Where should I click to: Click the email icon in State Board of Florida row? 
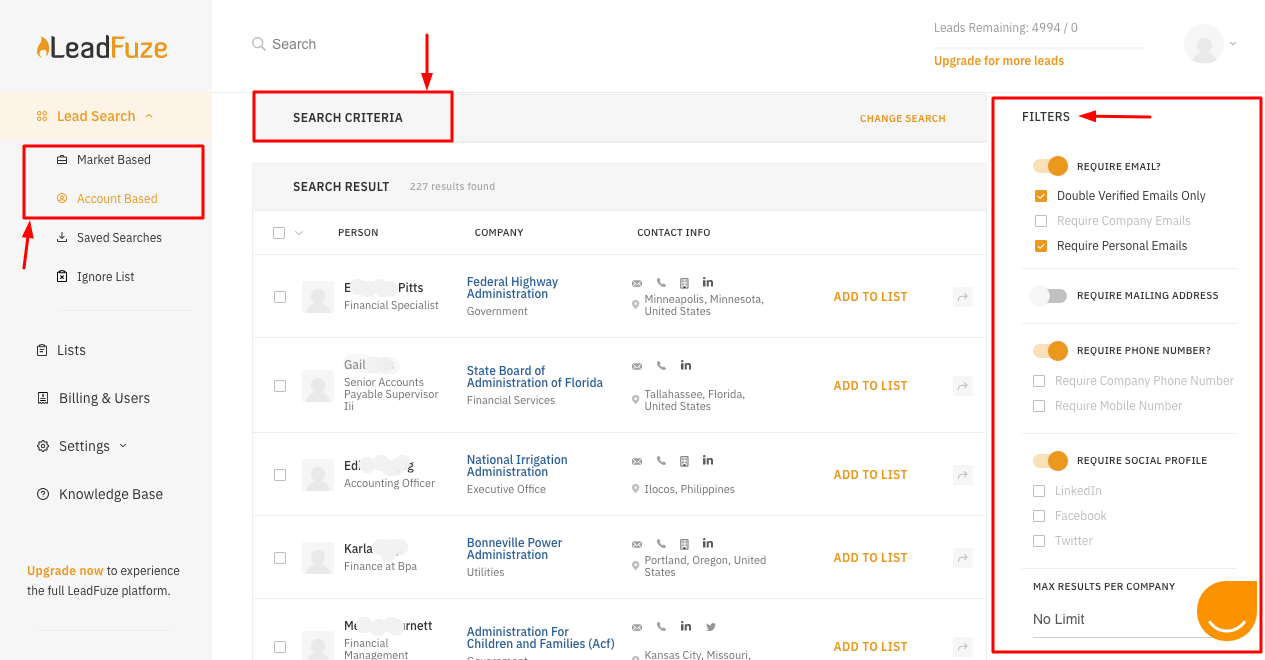click(x=637, y=366)
